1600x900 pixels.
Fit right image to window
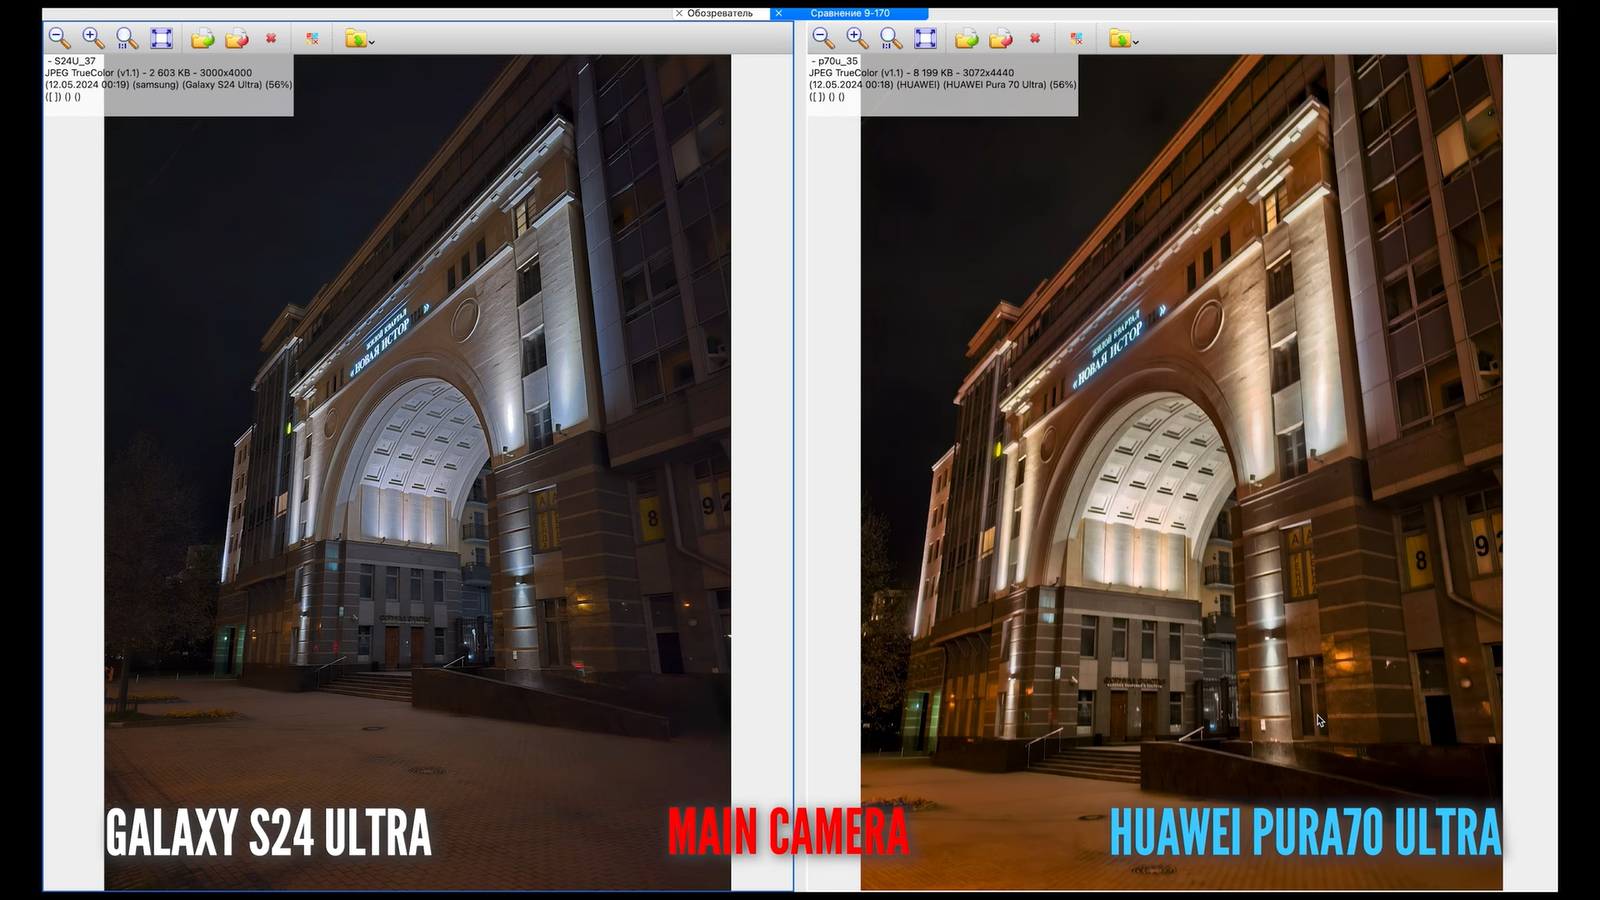(x=925, y=38)
